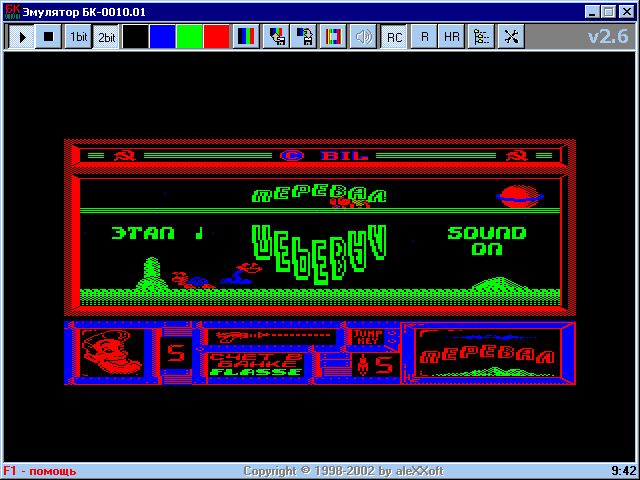Toggle the RC toolbar button
The height and width of the screenshot is (480, 640).
(x=394, y=37)
